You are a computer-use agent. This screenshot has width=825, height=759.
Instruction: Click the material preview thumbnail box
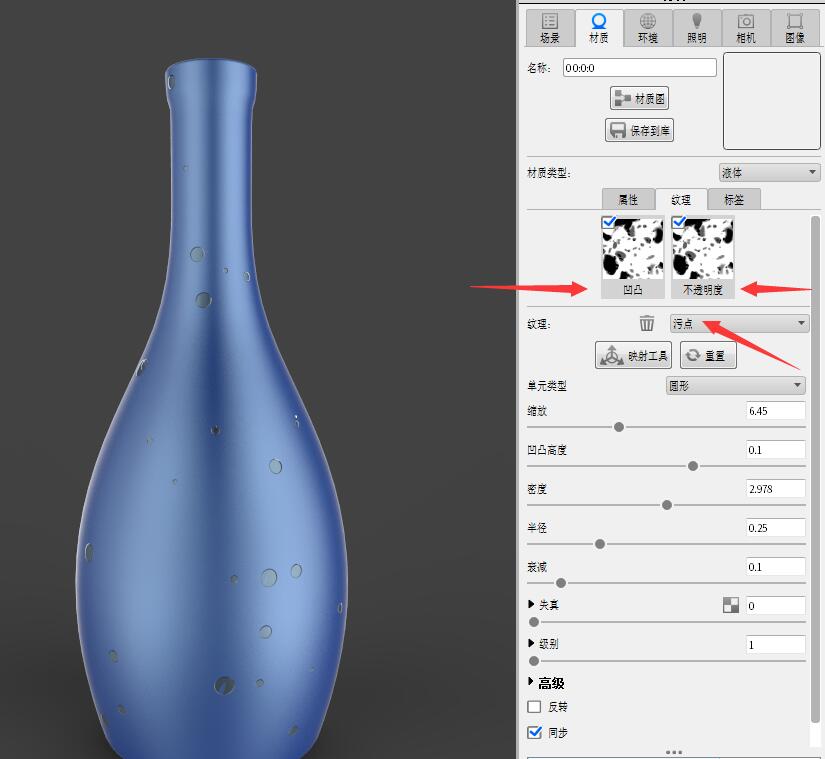coord(771,101)
